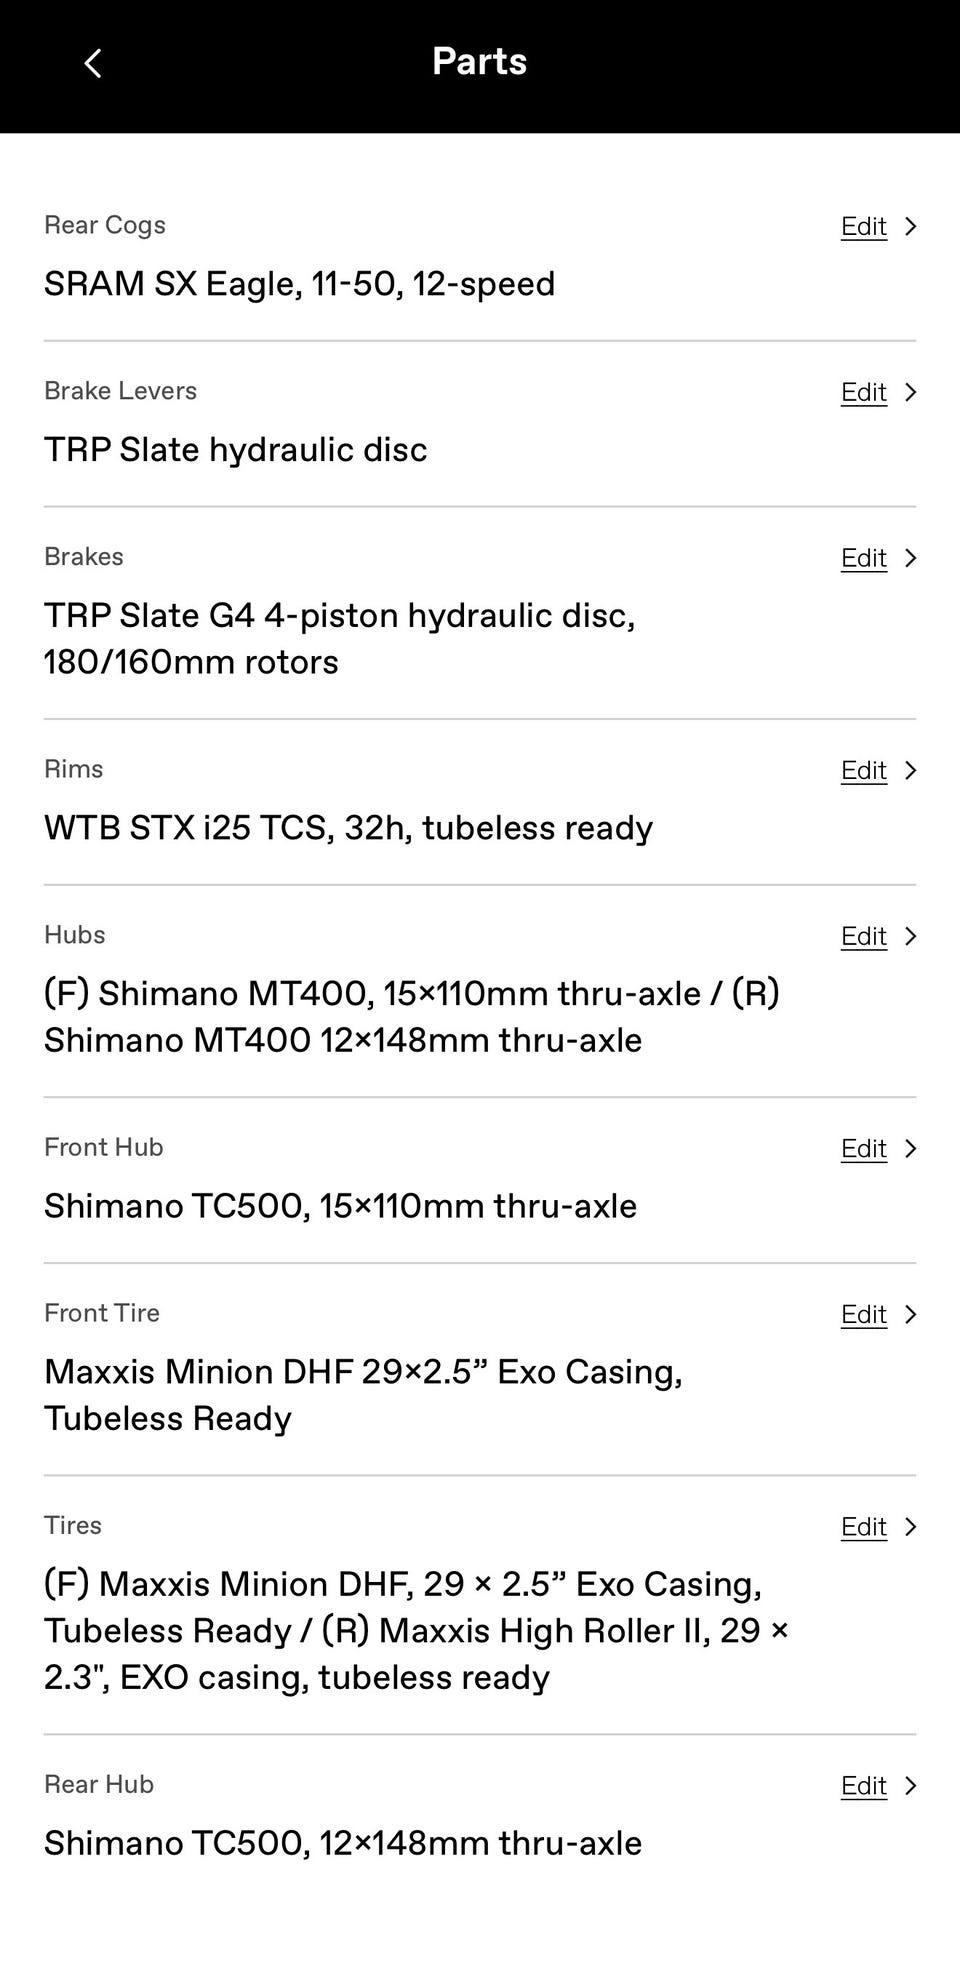Click Edit link for Hubs
The width and height of the screenshot is (960, 1966).
[863, 937]
